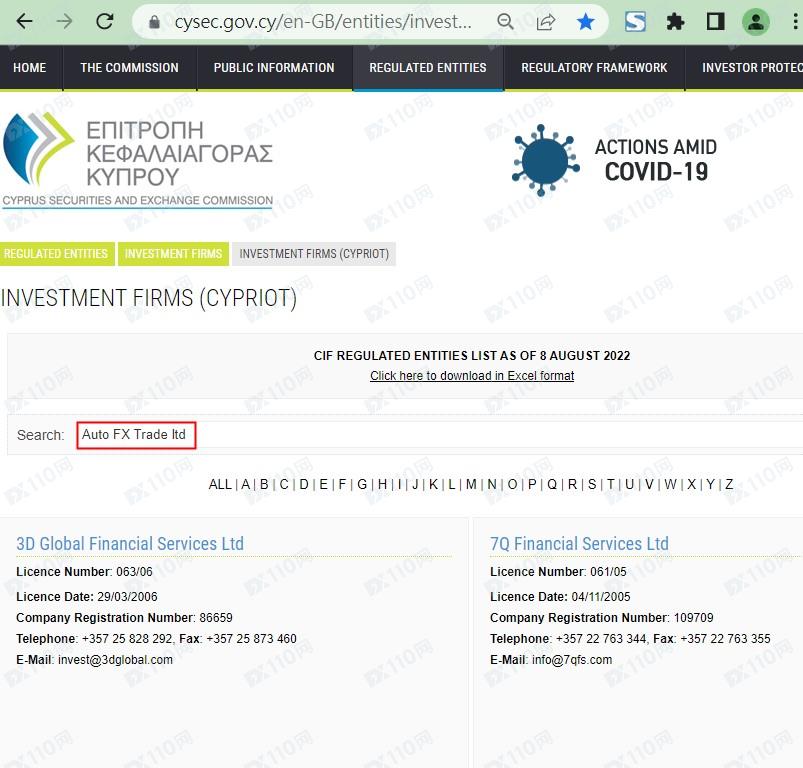Open 7Q Financial Services Ltd

click(579, 544)
